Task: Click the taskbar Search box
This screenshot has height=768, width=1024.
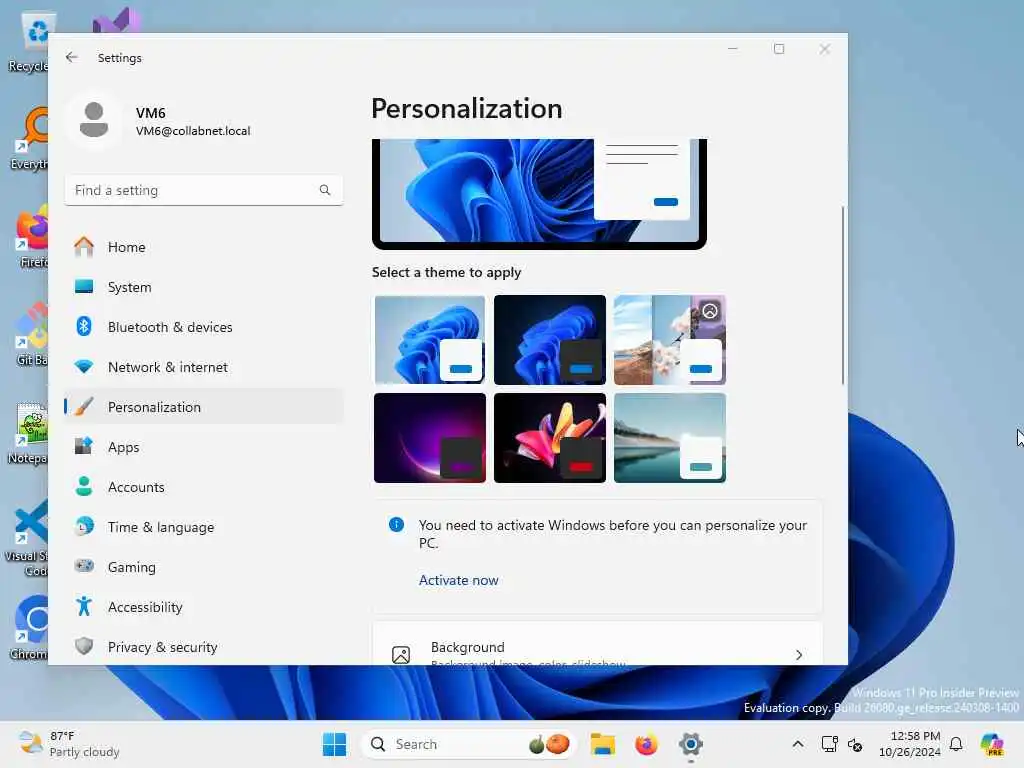Action: click(469, 744)
